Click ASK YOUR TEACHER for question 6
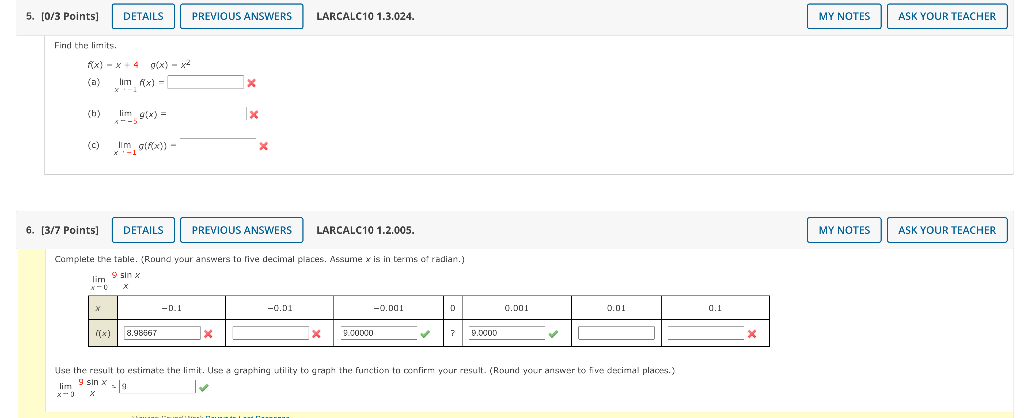The height and width of the screenshot is (418, 1024). tap(947, 230)
